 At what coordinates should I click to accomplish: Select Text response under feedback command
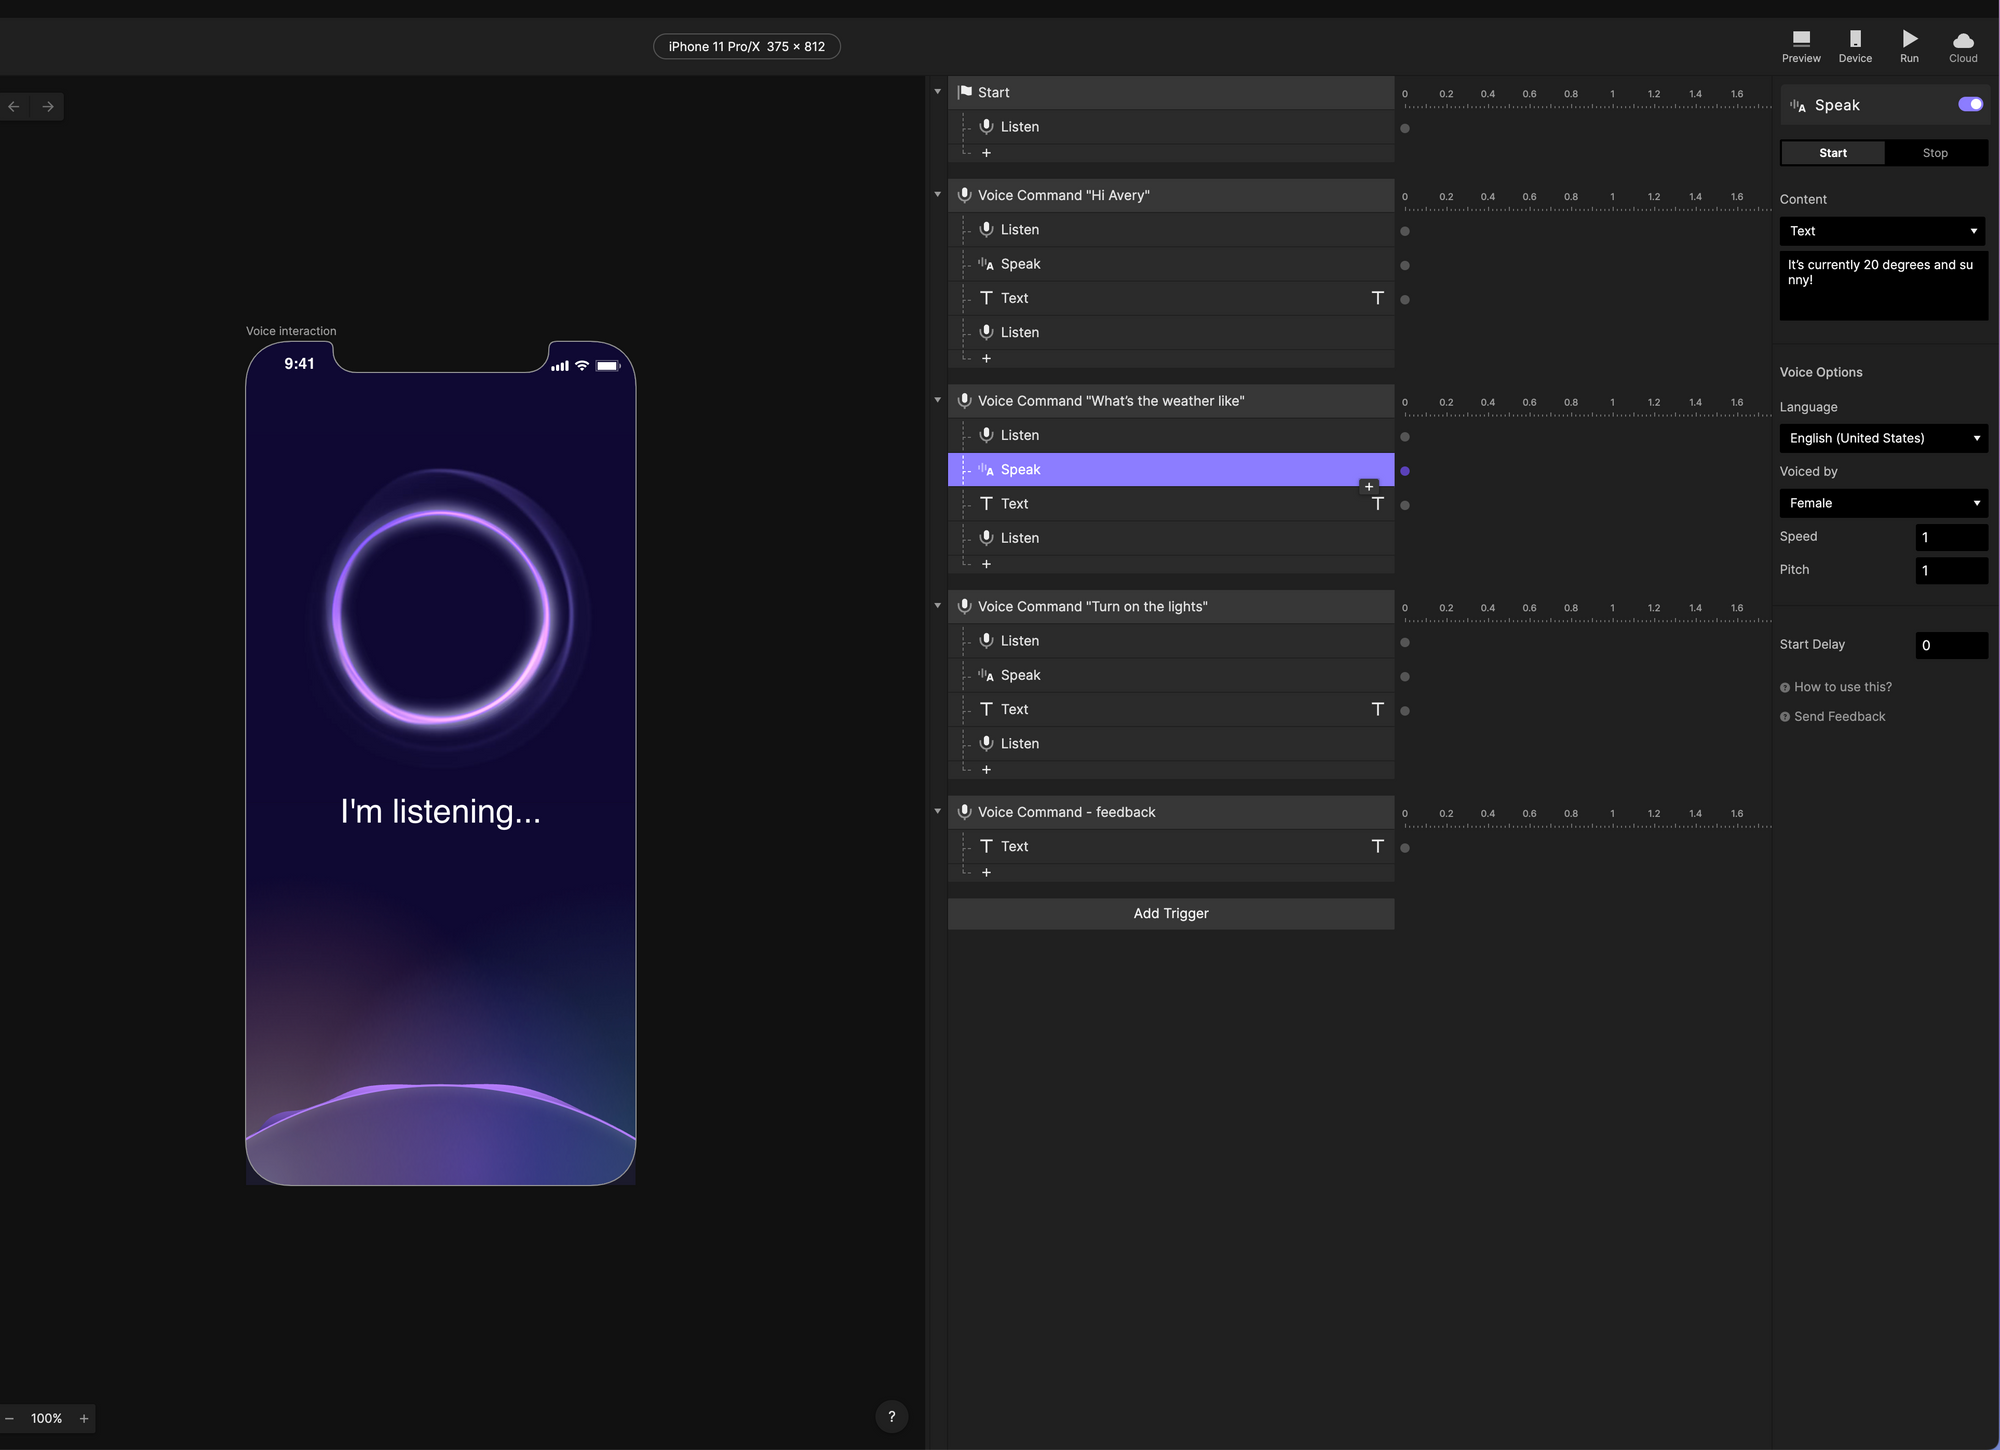pos(1171,846)
